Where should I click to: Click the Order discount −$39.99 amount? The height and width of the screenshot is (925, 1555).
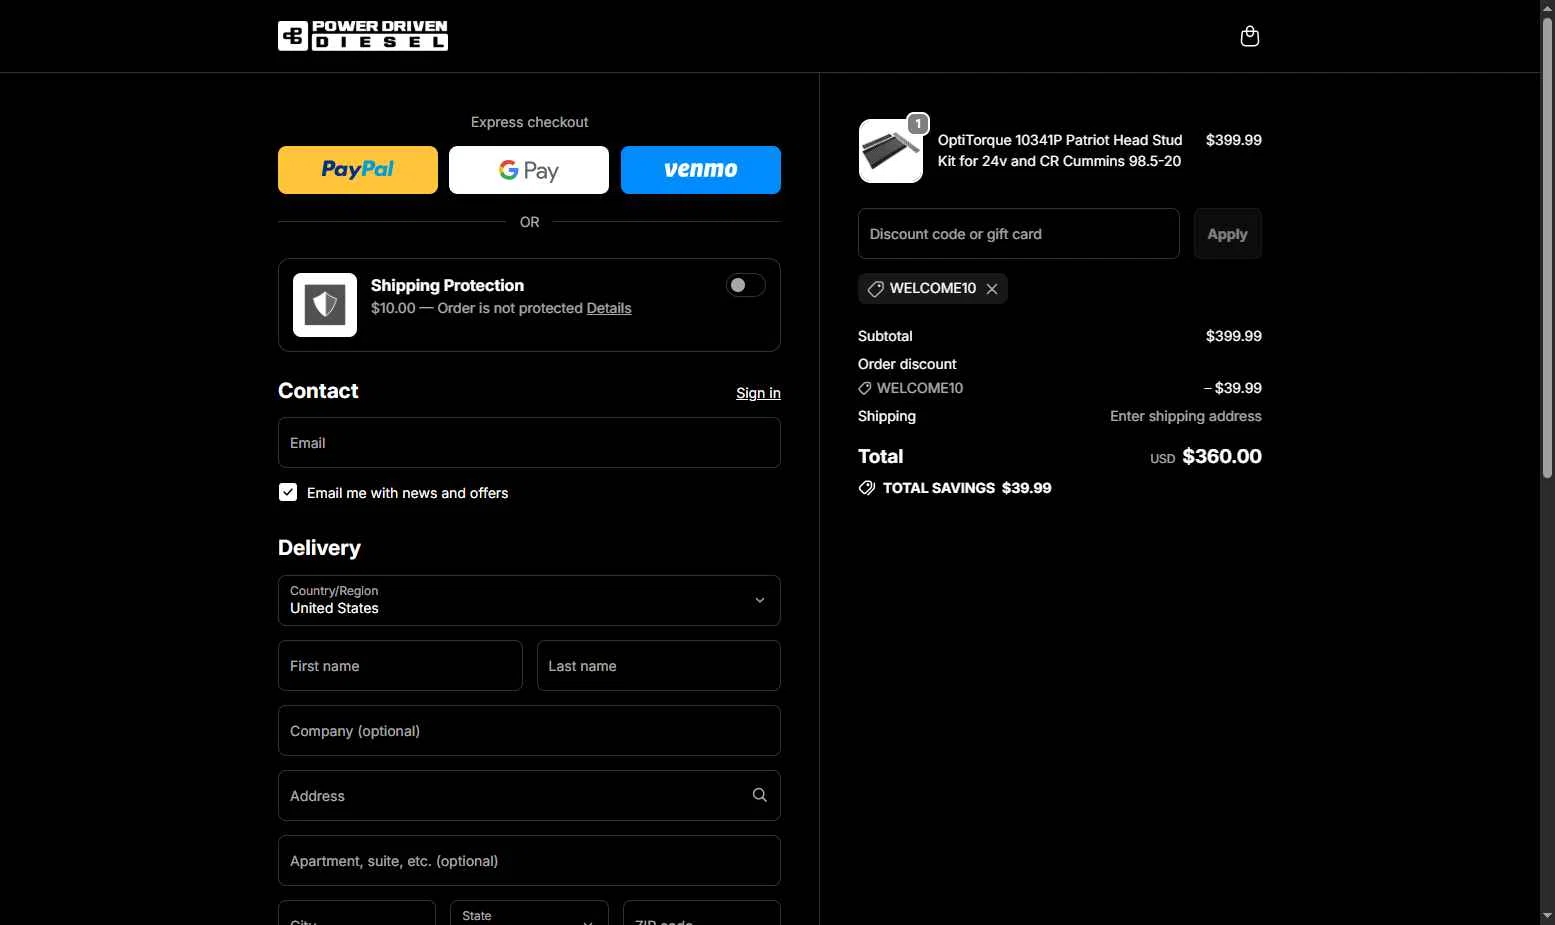point(1233,388)
